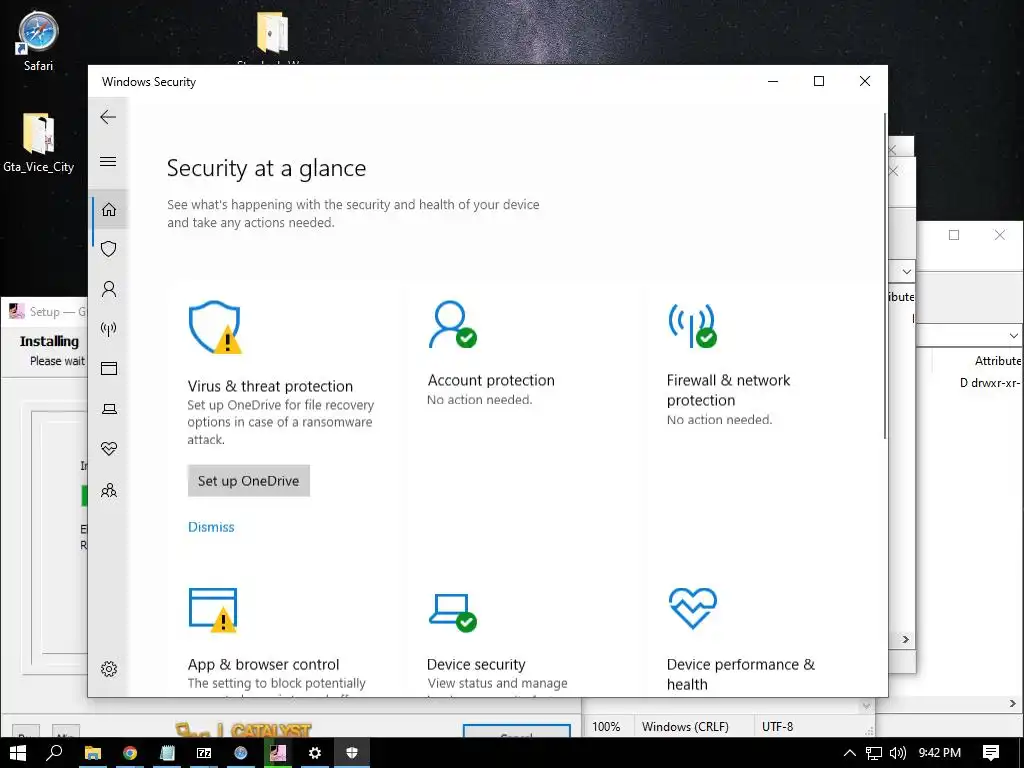1024x768 pixels.
Task: Open the volume speaker icon in tray
Action: coord(898,753)
